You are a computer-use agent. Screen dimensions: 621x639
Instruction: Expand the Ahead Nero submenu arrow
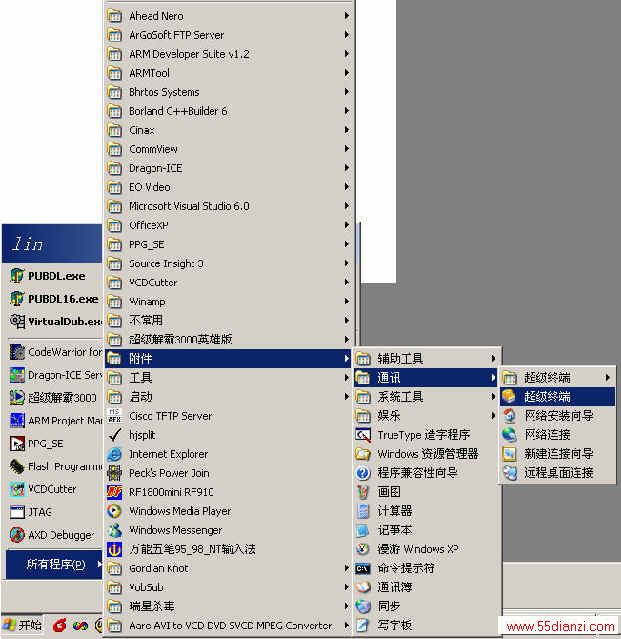(347, 16)
